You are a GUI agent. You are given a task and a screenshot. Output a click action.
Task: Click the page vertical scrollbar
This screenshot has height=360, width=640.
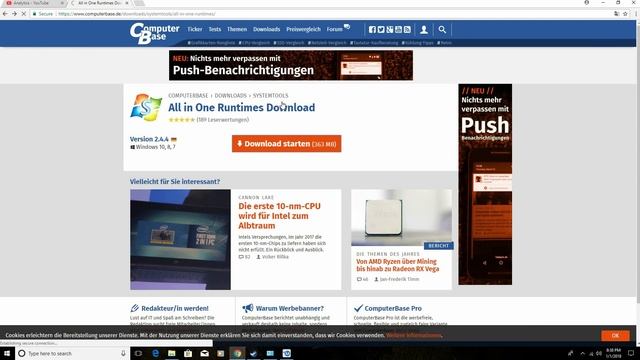(638, 163)
